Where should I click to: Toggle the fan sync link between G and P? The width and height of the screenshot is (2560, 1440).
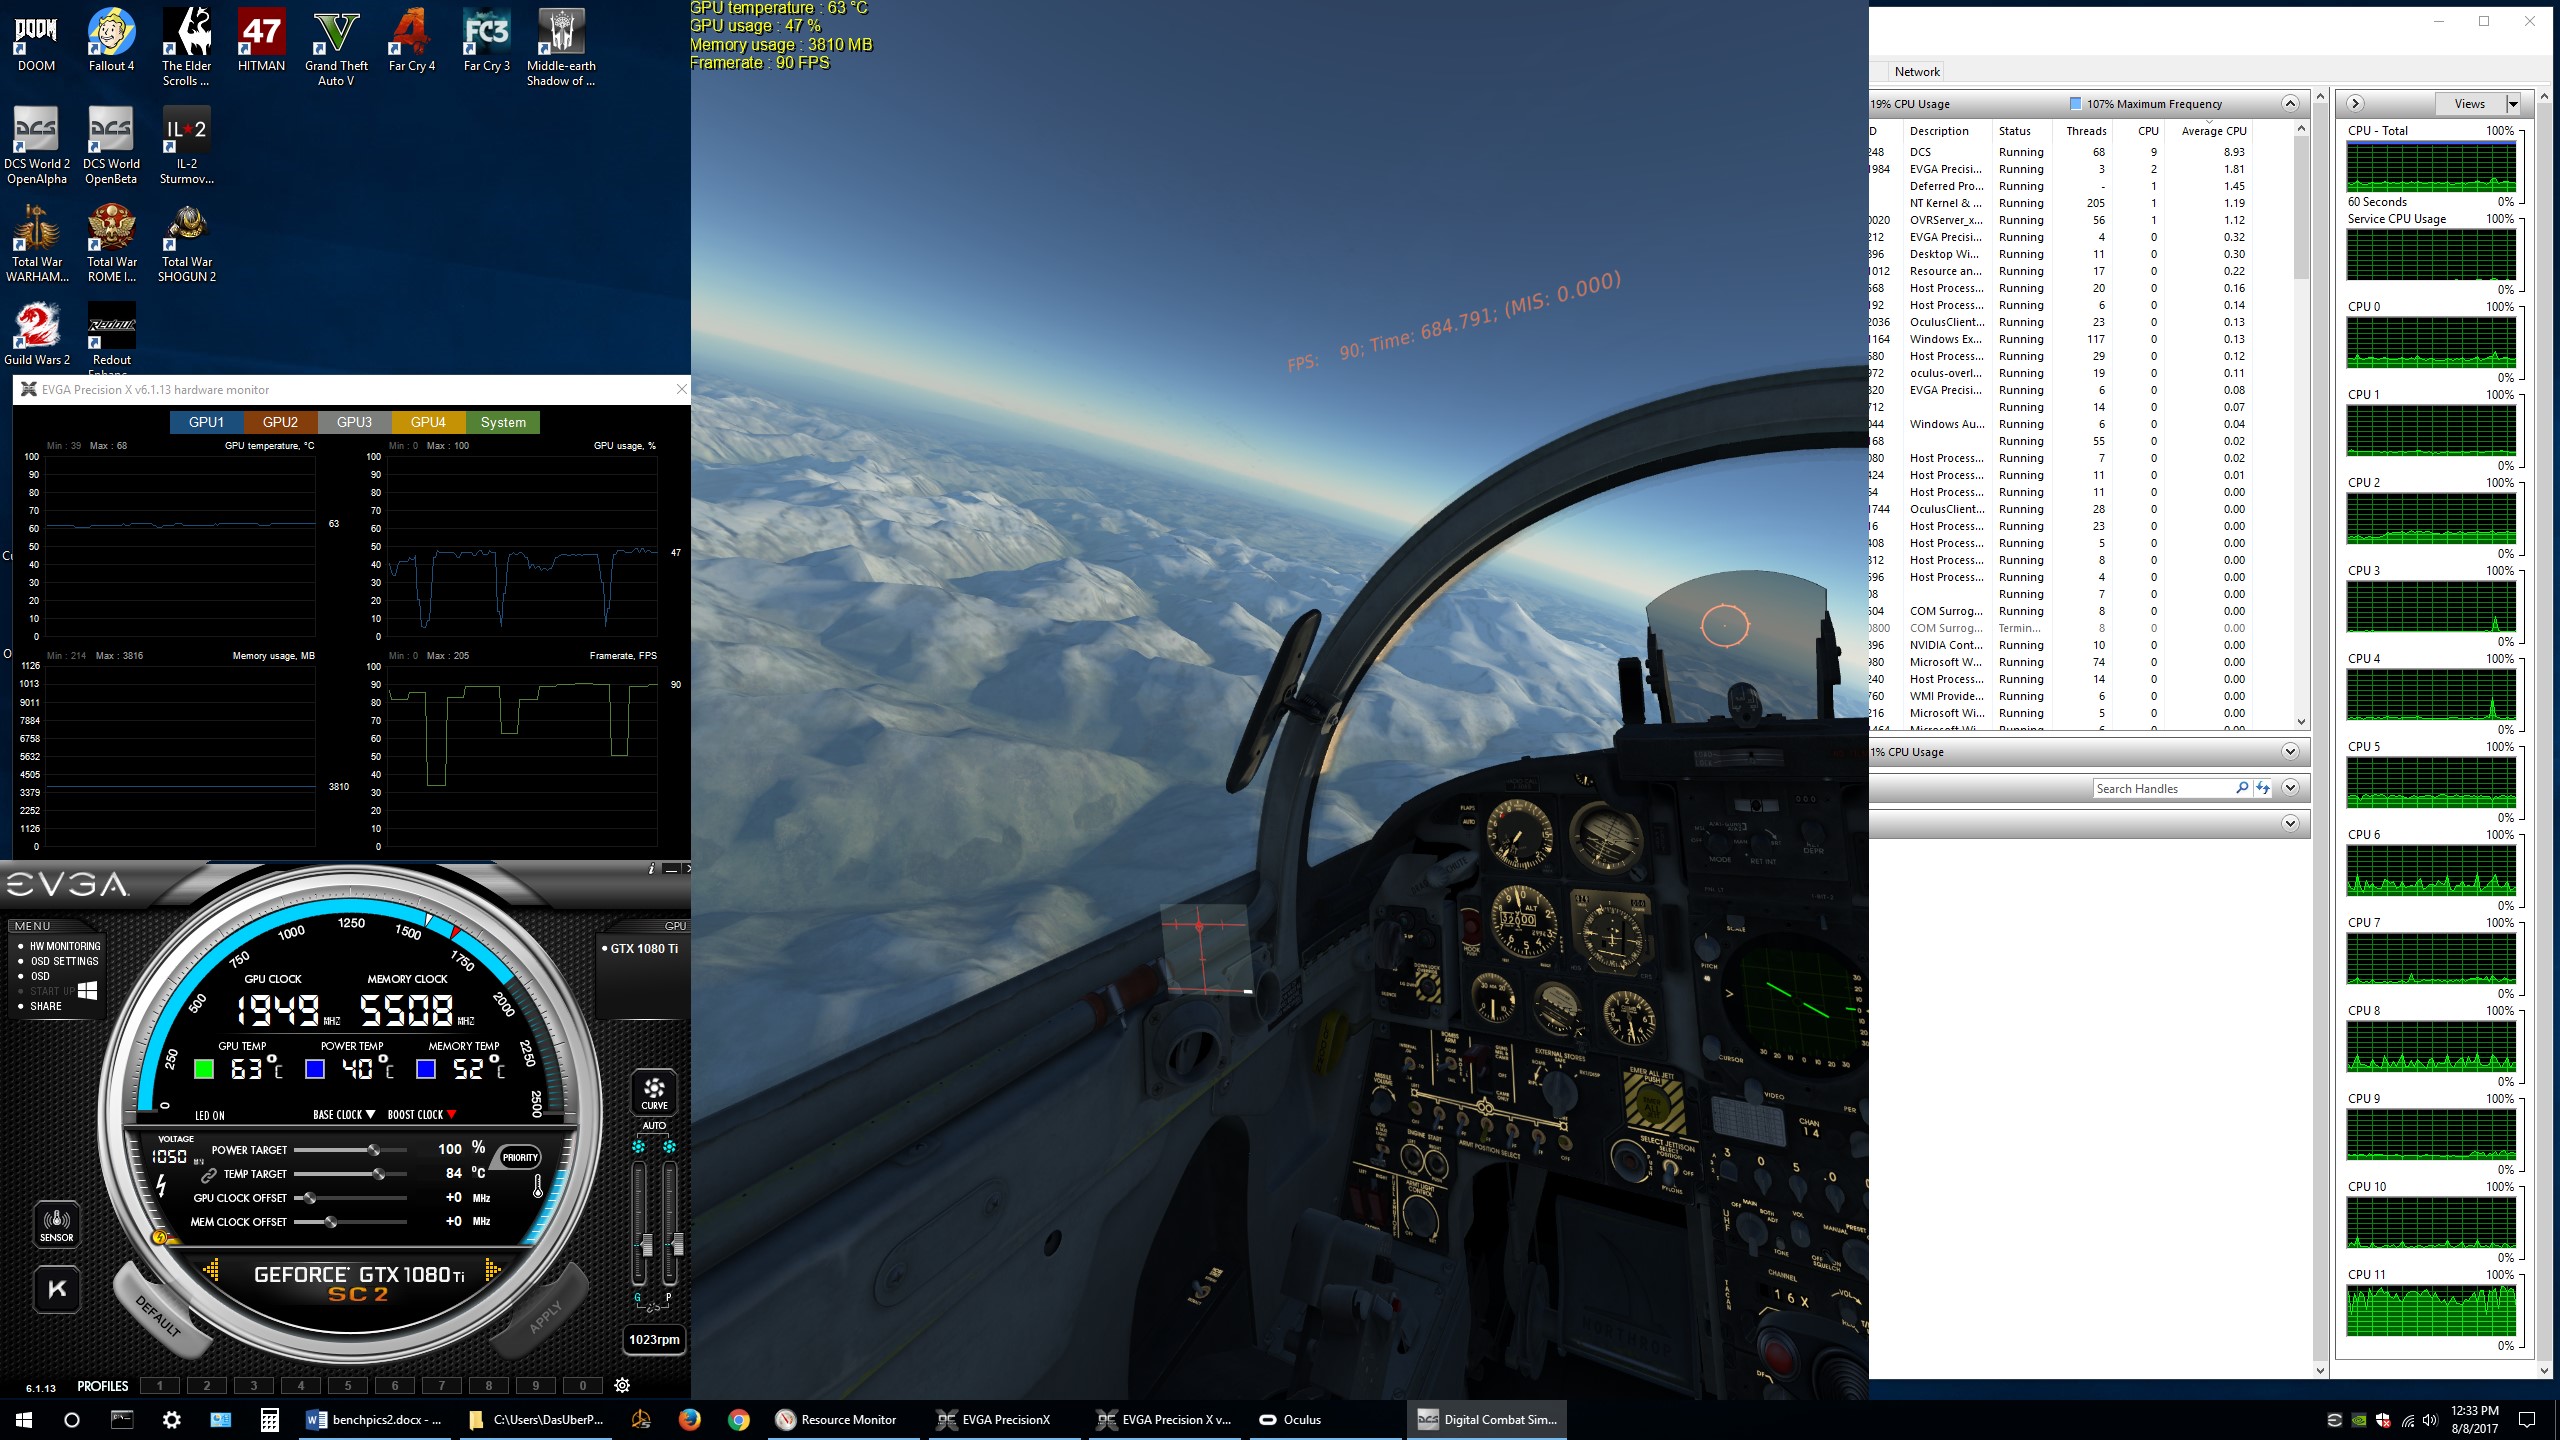pyautogui.click(x=653, y=1306)
